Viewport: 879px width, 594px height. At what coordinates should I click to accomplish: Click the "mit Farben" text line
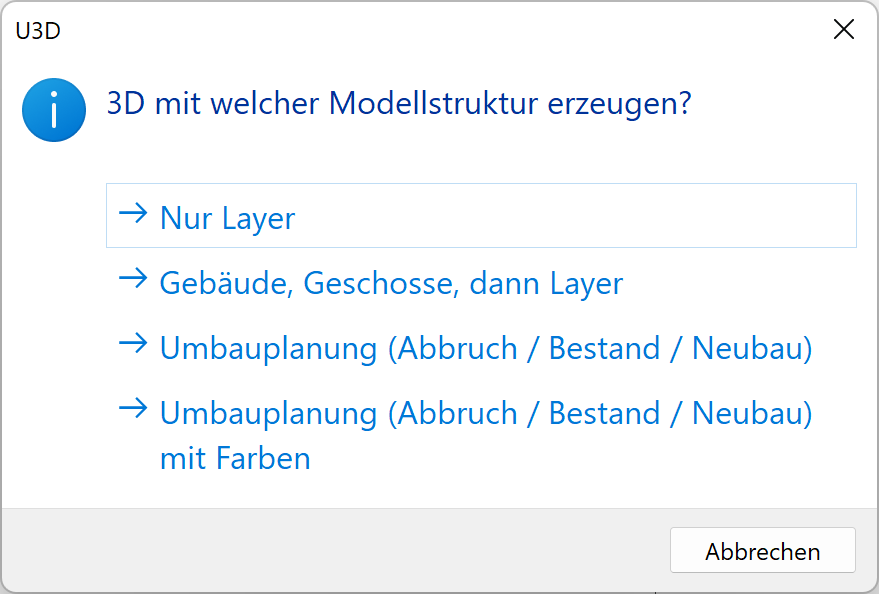coord(234,458)
